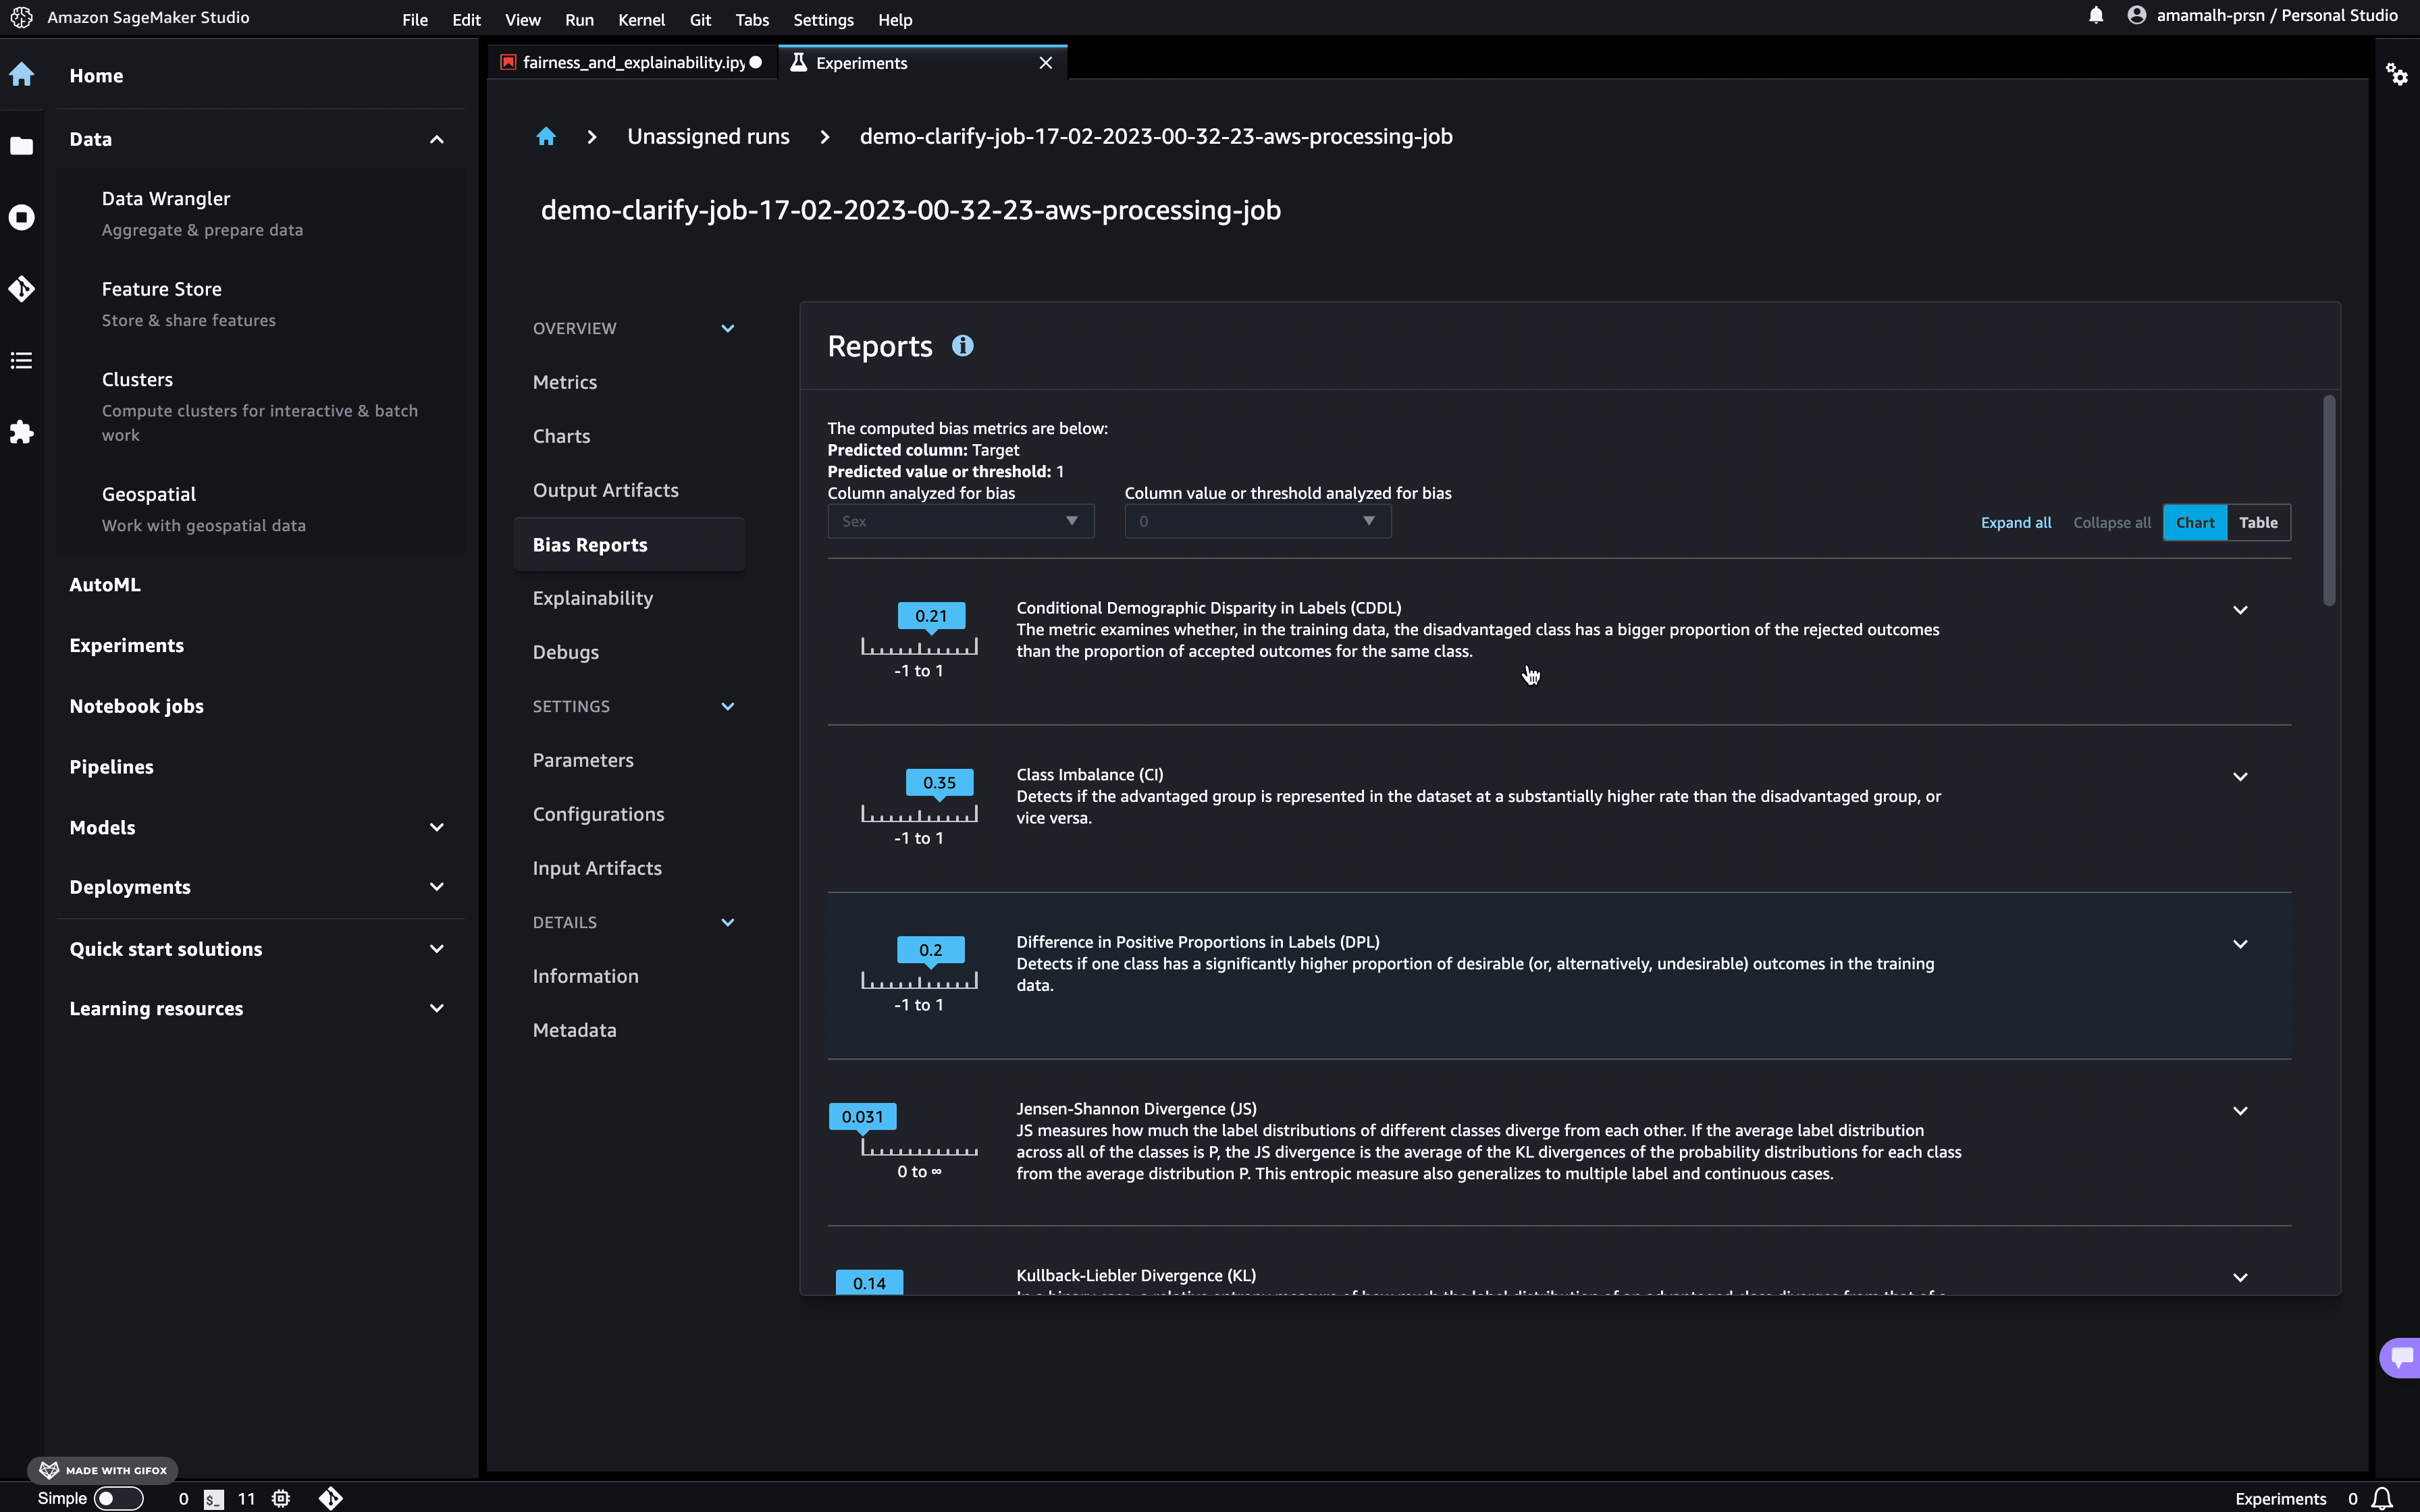Expand the Class Imbalance (CI) row

point(2240,777)
